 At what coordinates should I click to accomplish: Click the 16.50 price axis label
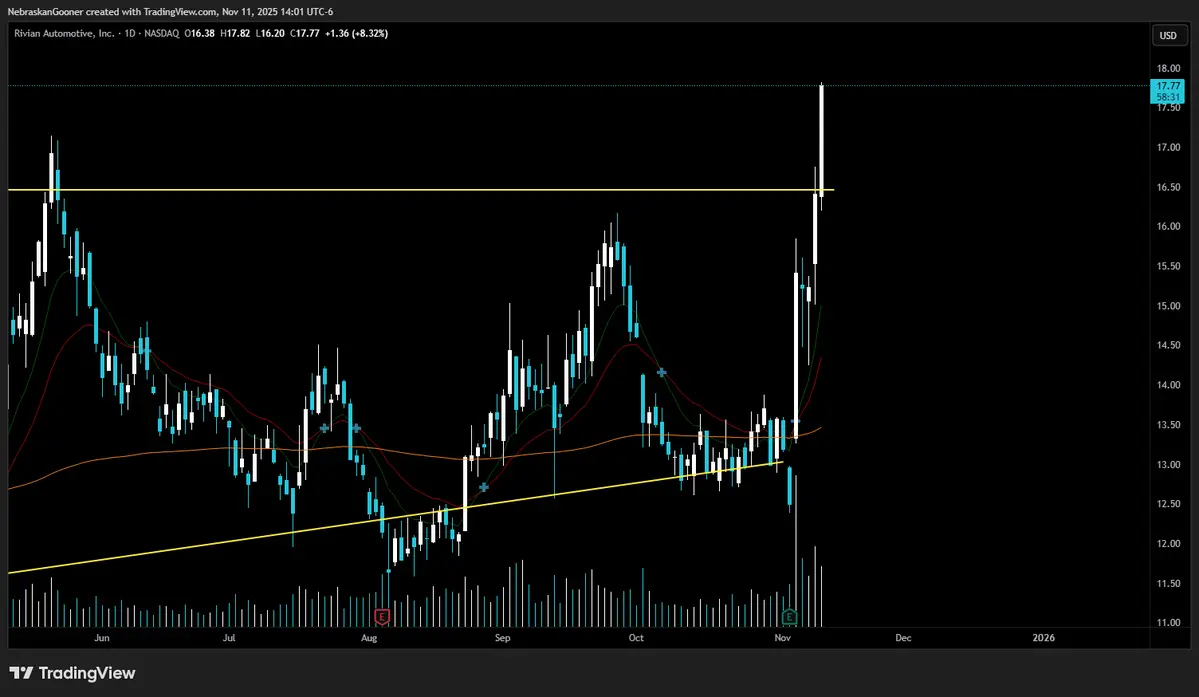[x=1168, y=187]
